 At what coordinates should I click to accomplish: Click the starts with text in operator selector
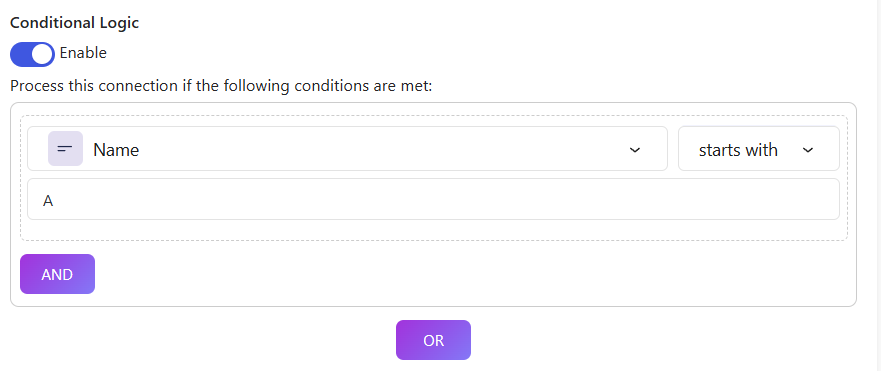coord(738,150)
